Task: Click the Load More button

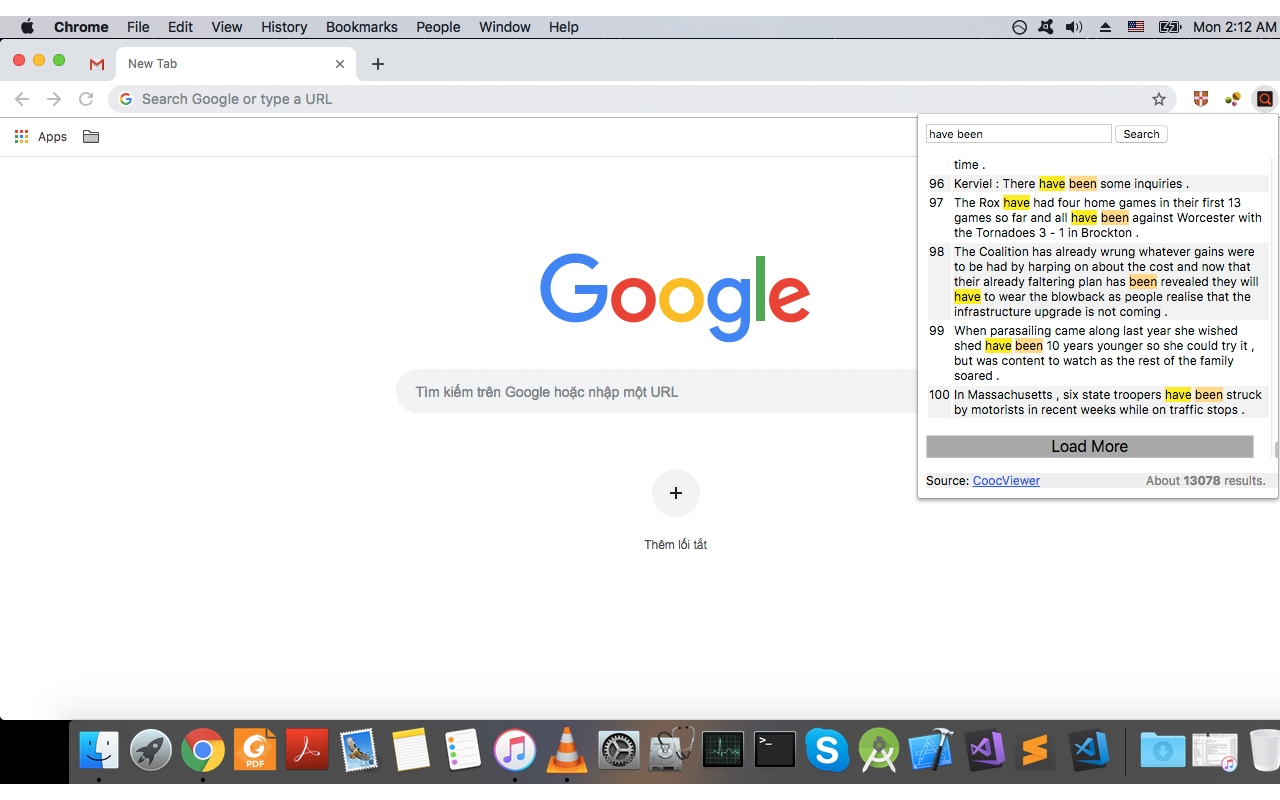Action: click(1089, 447)
